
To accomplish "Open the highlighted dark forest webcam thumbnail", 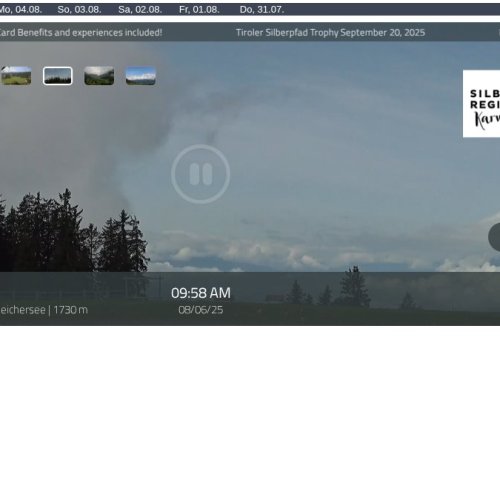I will coord(58,76).
